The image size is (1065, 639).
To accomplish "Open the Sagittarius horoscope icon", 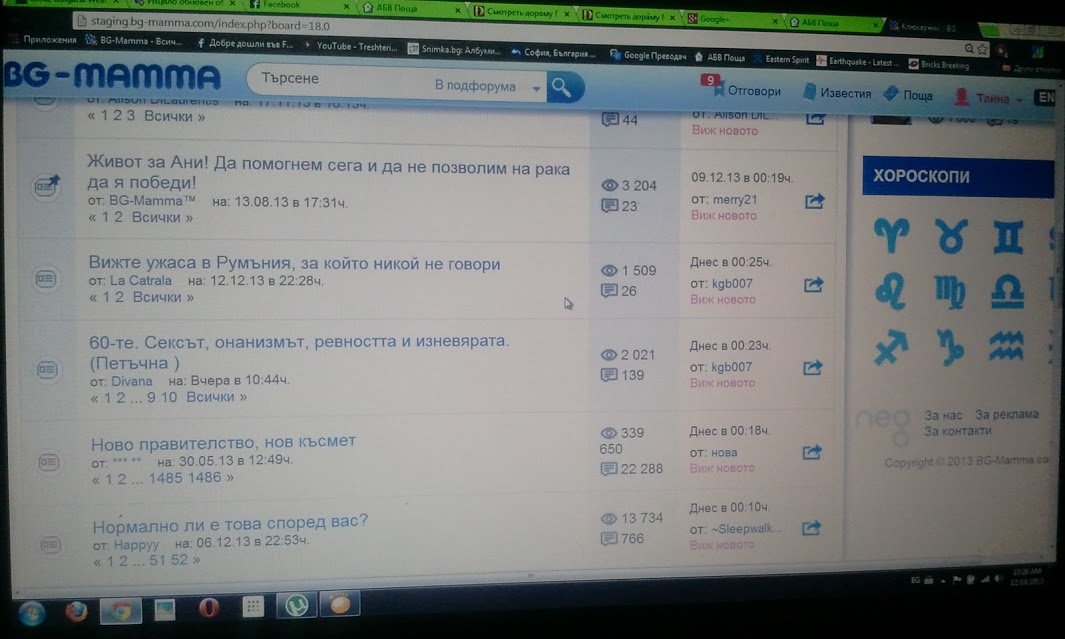I will click(891, 347).
